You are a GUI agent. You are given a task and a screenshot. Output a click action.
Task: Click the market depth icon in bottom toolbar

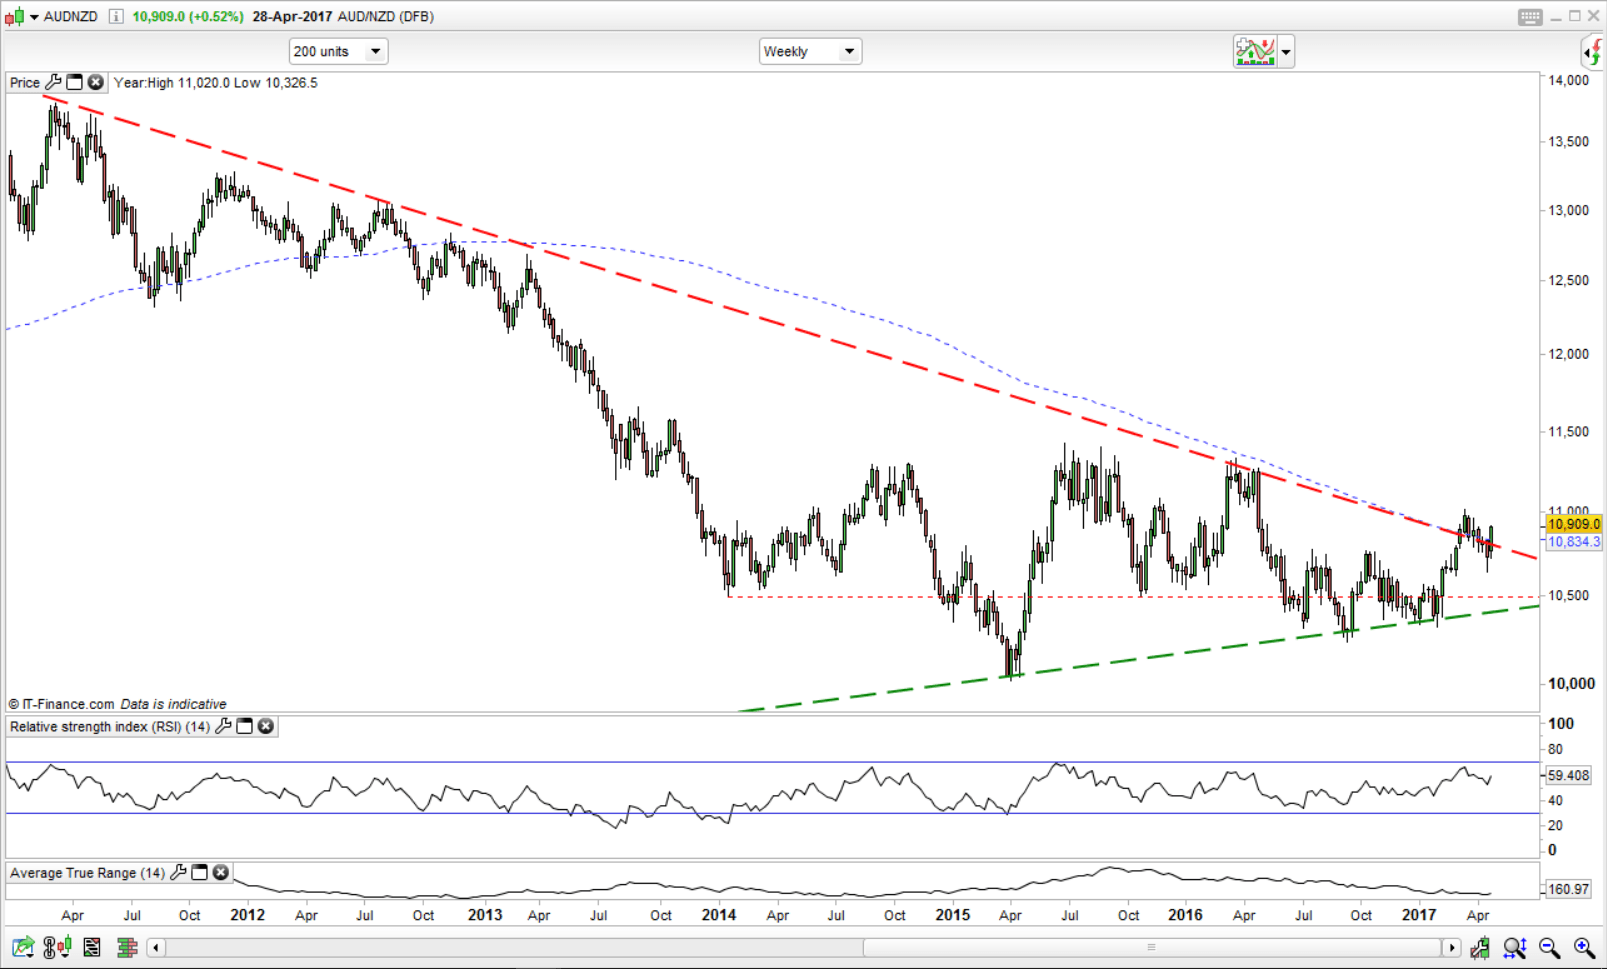(x=127, y=946)
